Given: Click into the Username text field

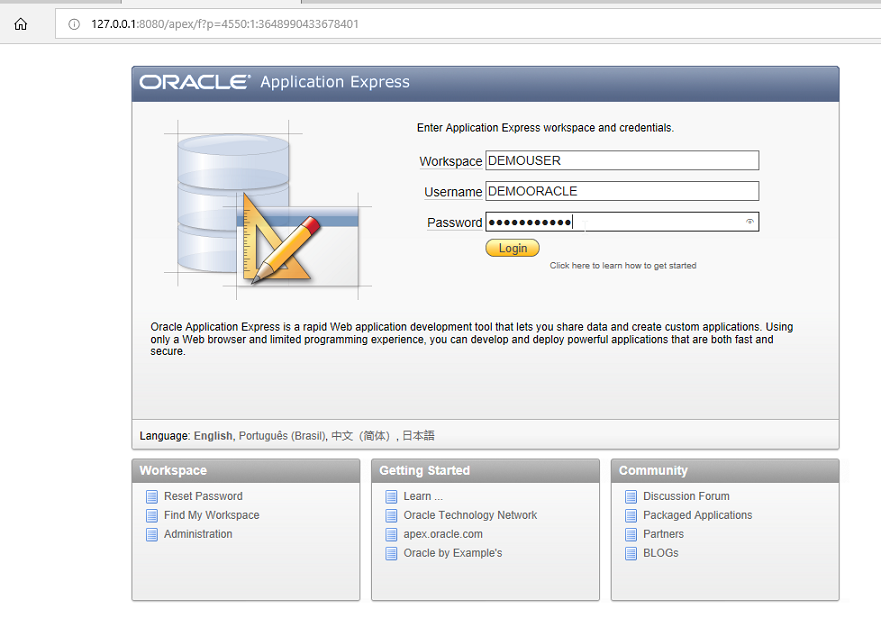Looking at the screenshot, I should pos(621,191).
